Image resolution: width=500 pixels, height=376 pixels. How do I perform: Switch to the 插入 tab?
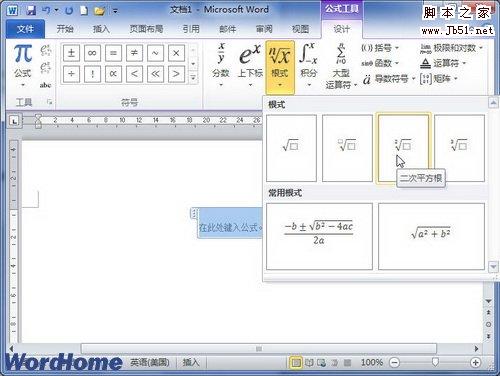101,29
